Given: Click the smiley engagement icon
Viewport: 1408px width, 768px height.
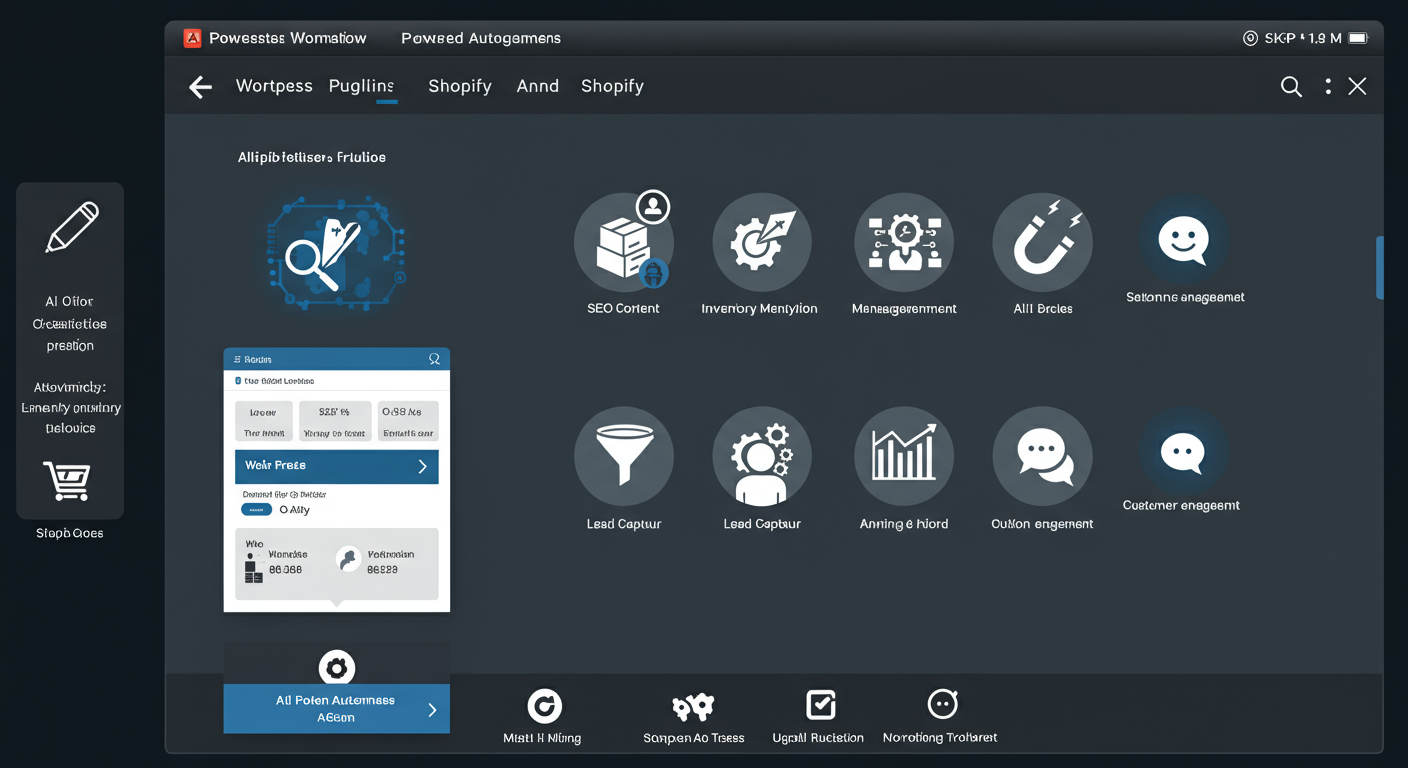Looking at the screenshot, I should tap(1184, 240).
